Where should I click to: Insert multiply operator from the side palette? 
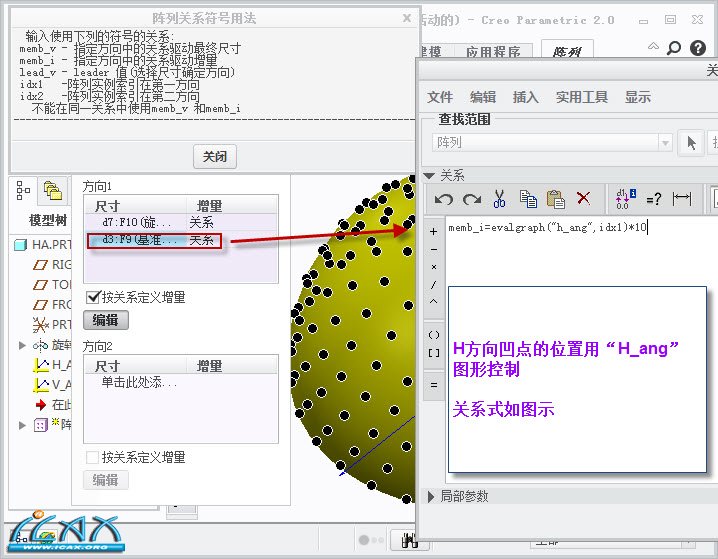click(434, 266)
